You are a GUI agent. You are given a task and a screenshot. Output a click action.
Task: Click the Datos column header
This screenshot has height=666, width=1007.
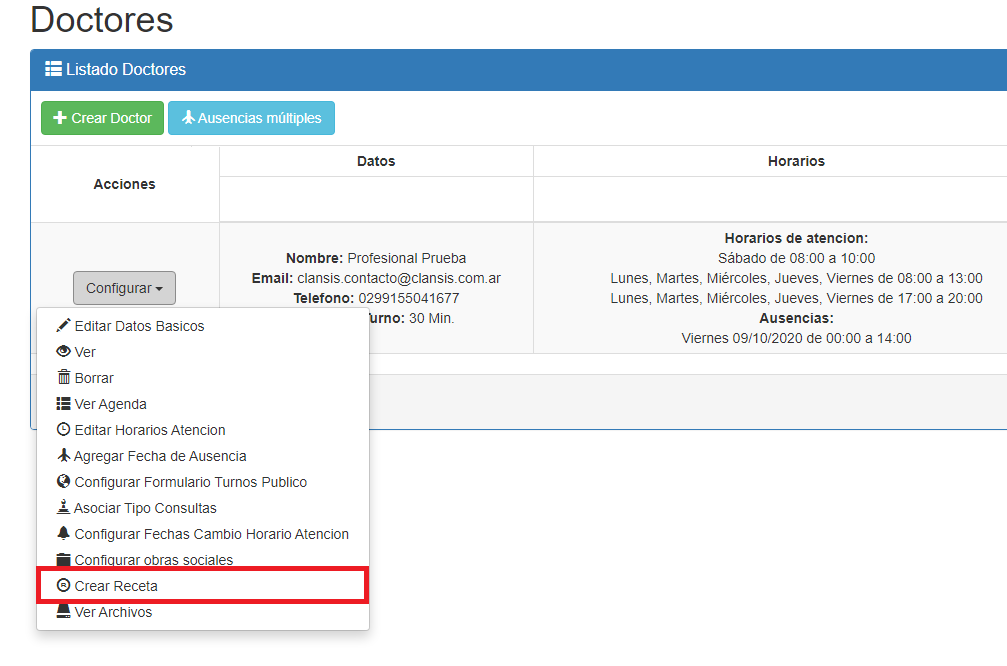[x=376, y=161]
